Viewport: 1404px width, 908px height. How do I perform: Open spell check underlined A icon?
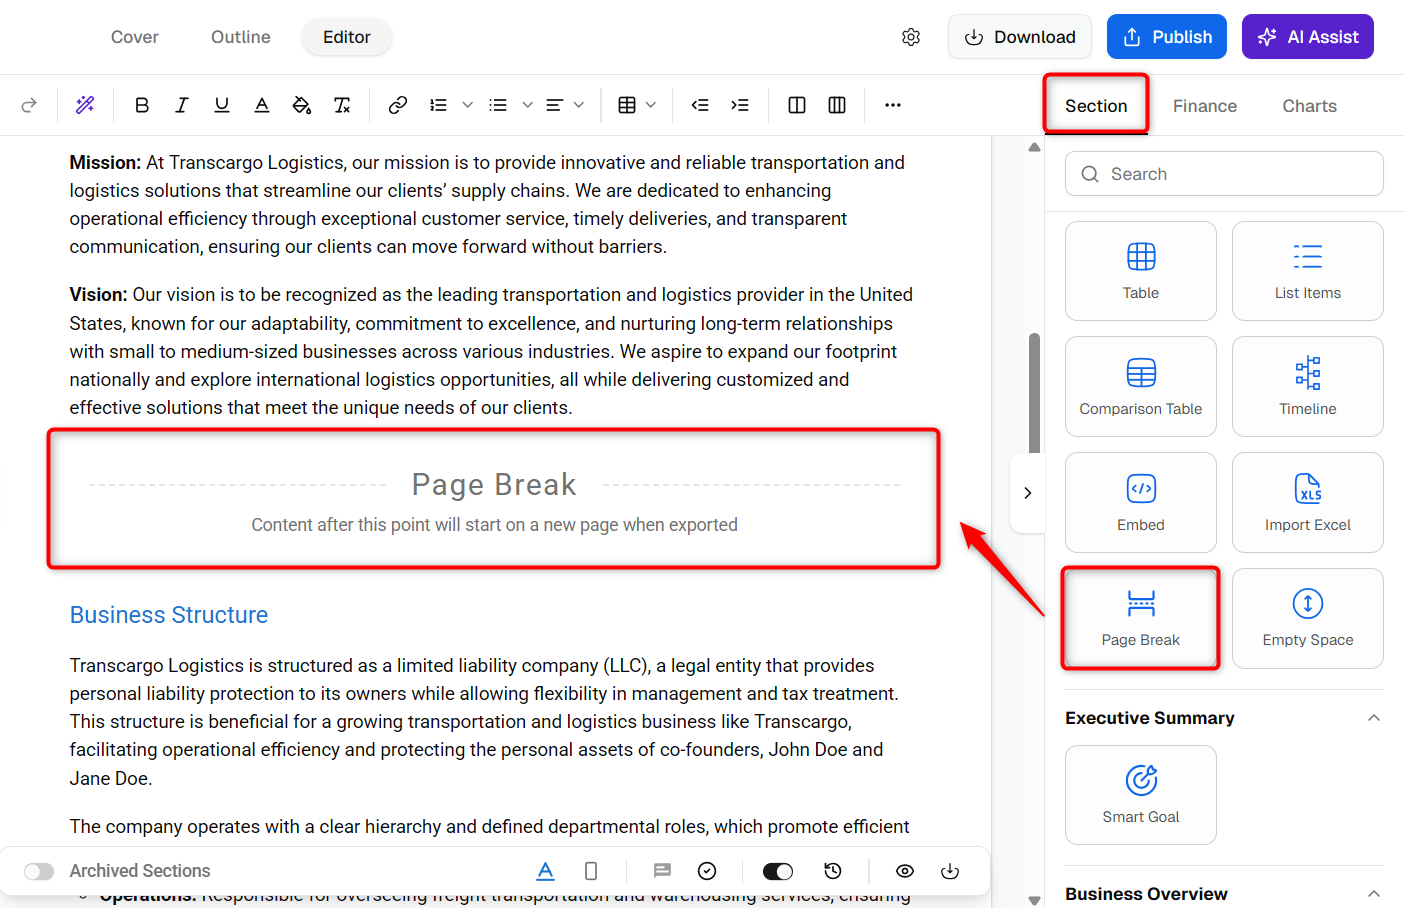(x=545, y=871)
